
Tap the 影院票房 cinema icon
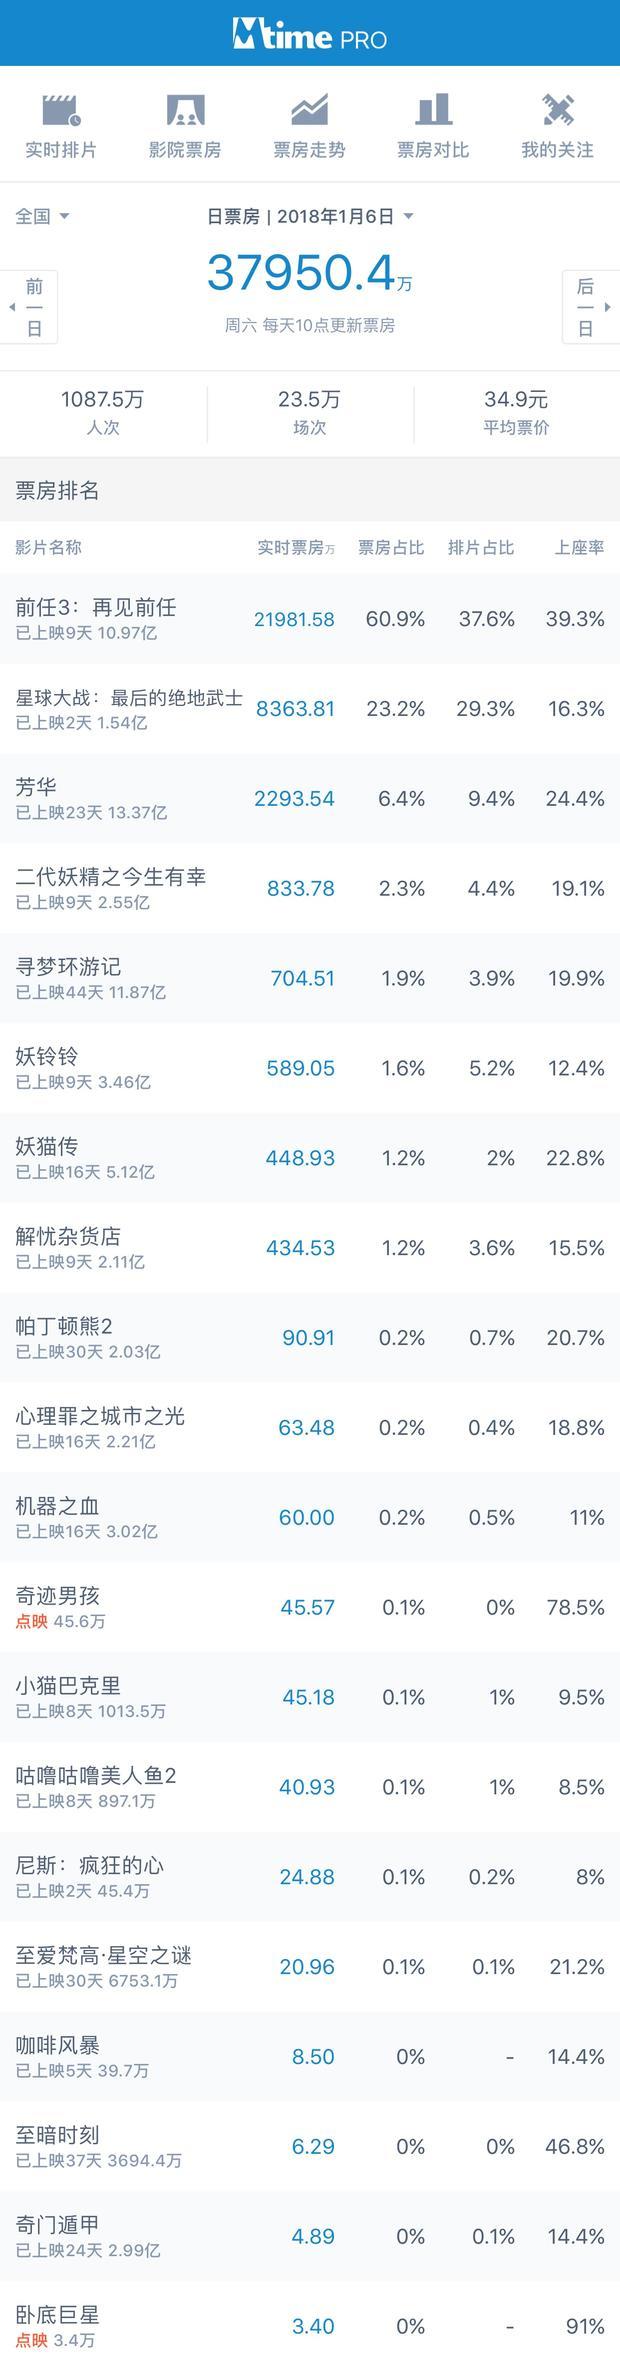(x=185, y=109)
